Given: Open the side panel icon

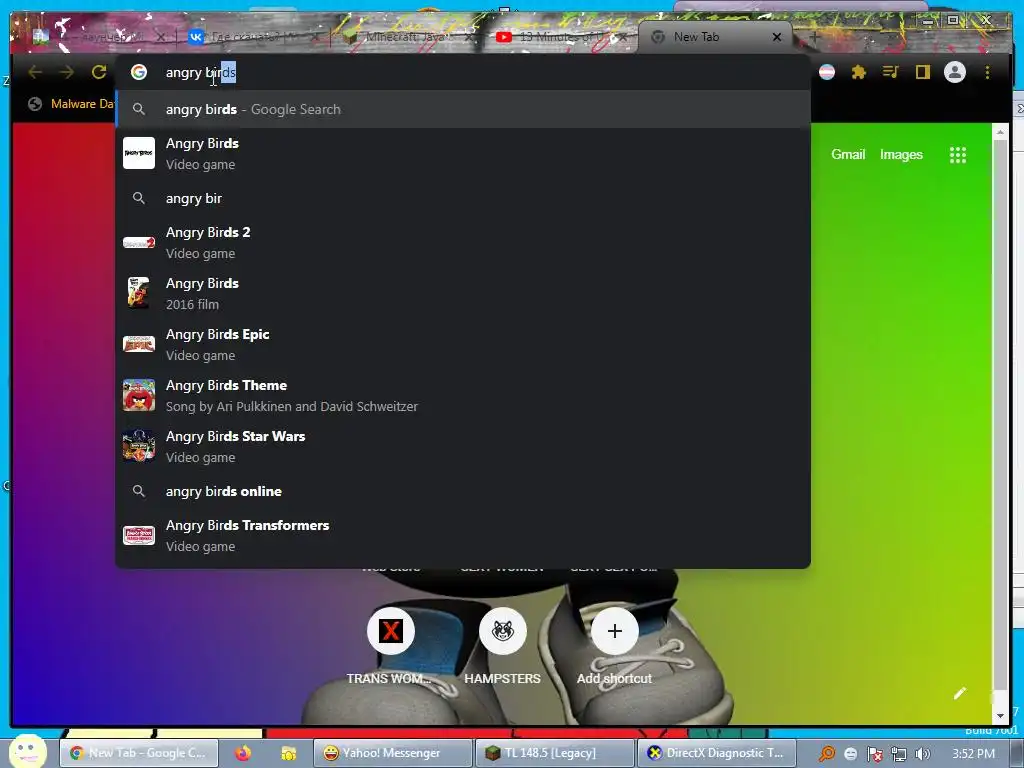Looking at the screenshot, I should (x=922, y=72).
